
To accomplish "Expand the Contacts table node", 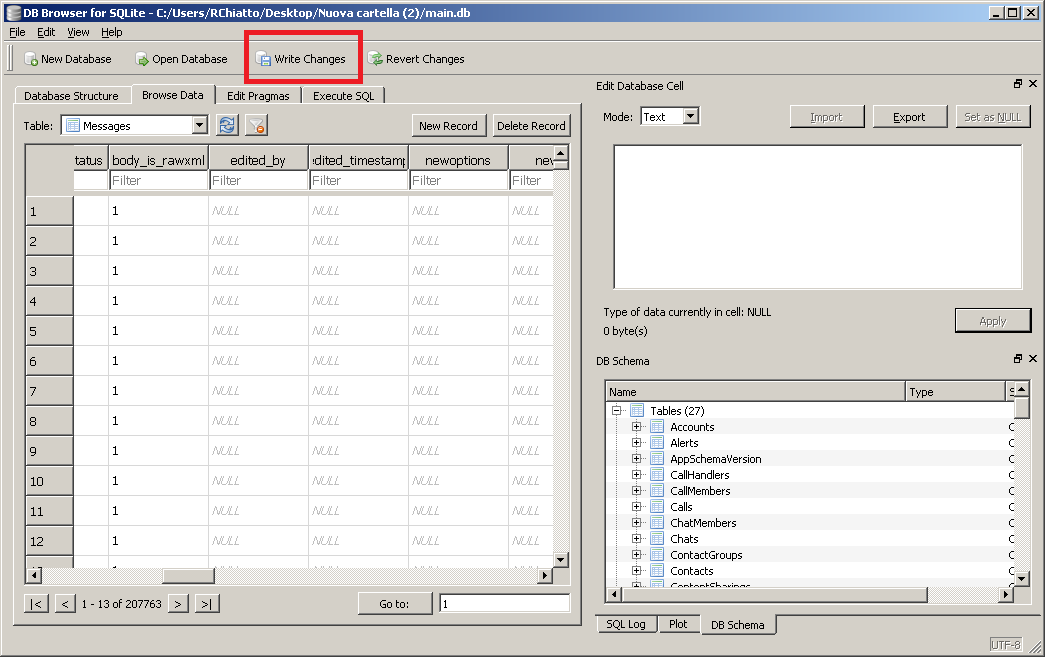I will pyautogui.click(x=636, y=571).
